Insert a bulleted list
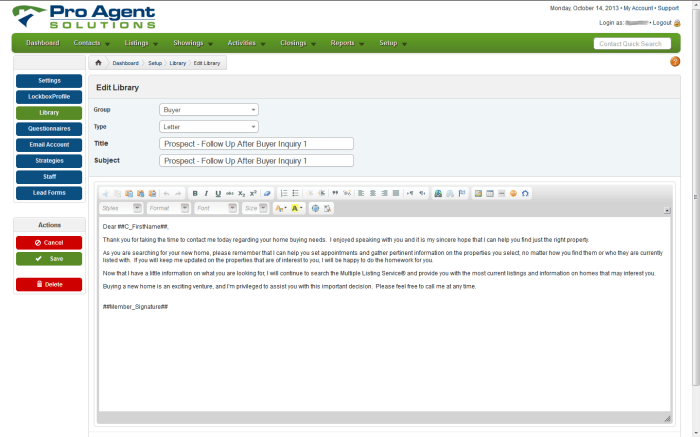 (x=296, y=193)
